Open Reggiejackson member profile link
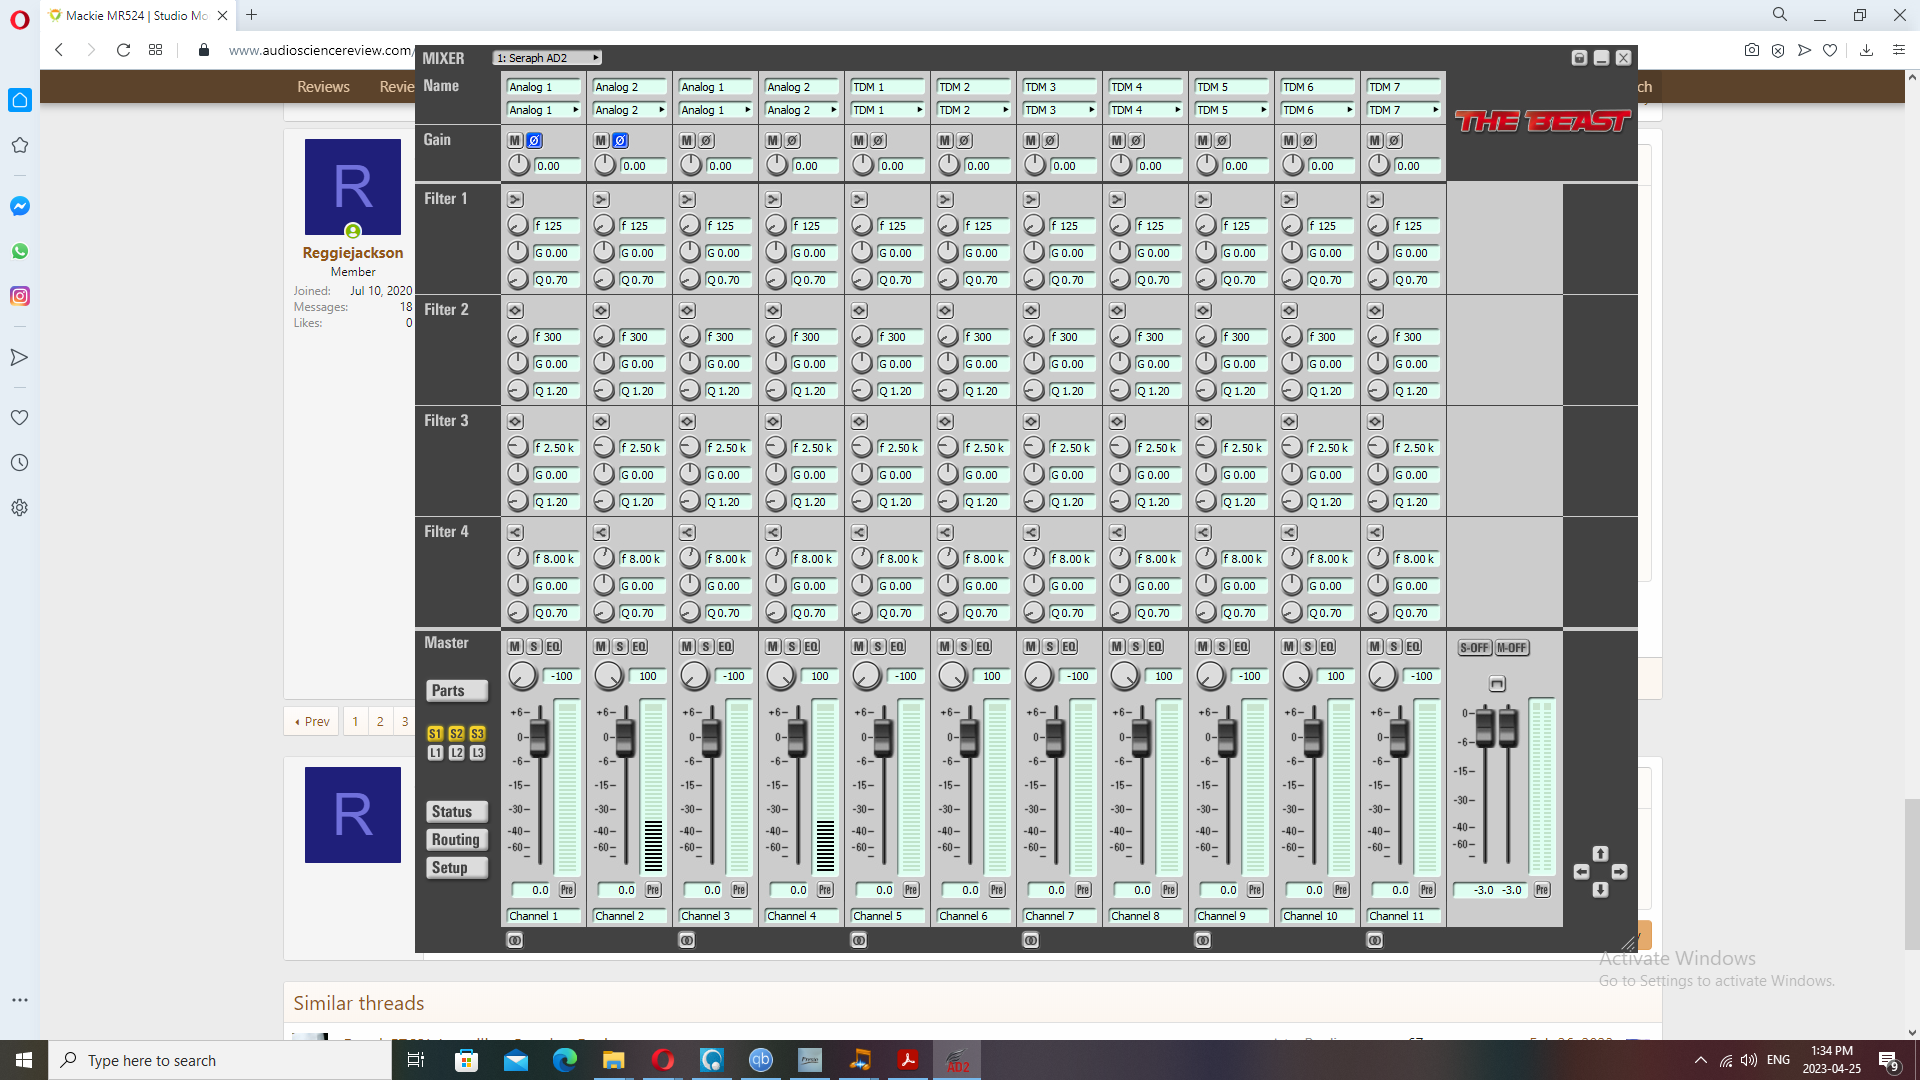Image resolution: width=1920 pixels, height=1080 pixels. [x=353, y=253]
